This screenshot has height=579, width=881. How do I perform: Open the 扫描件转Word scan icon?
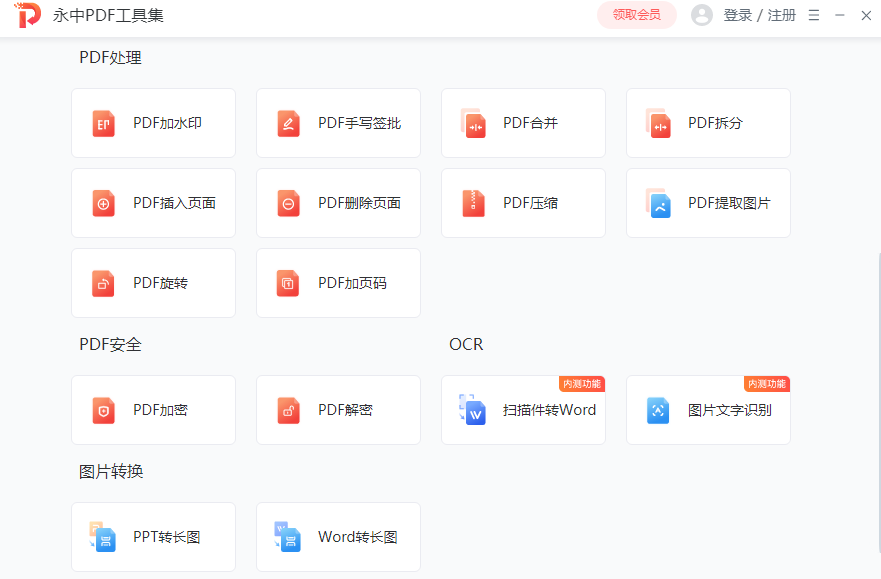(x=473, y=410)
